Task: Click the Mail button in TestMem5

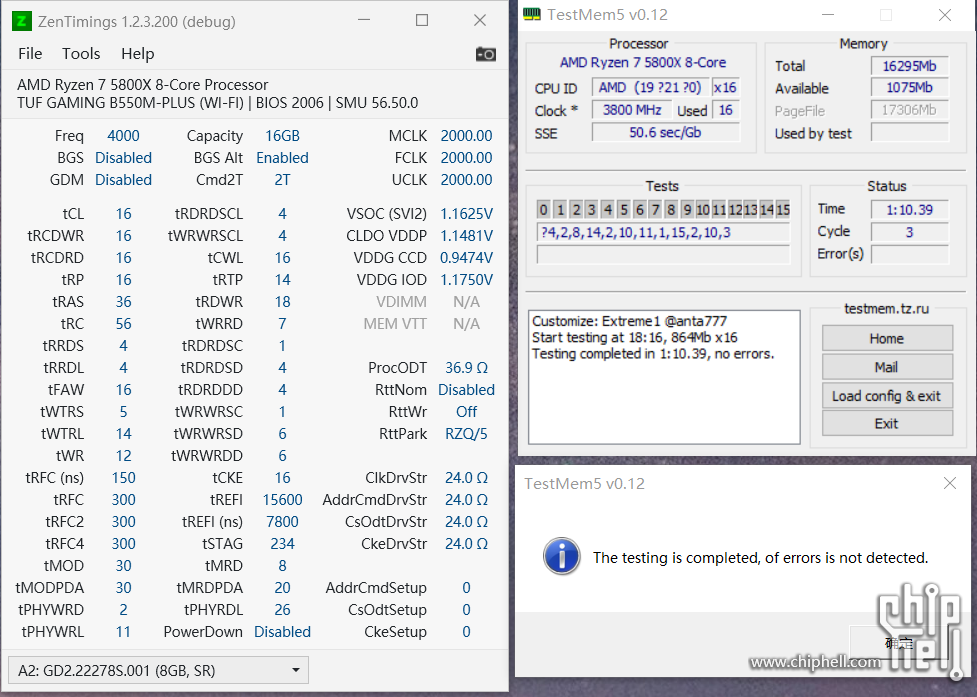Action: click(887, 367)
